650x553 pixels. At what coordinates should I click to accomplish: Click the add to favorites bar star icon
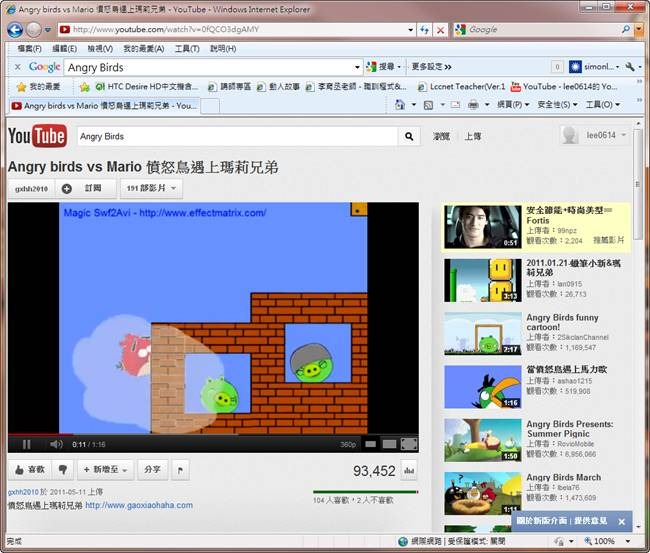pyautogui.click(x=85, y=87)
